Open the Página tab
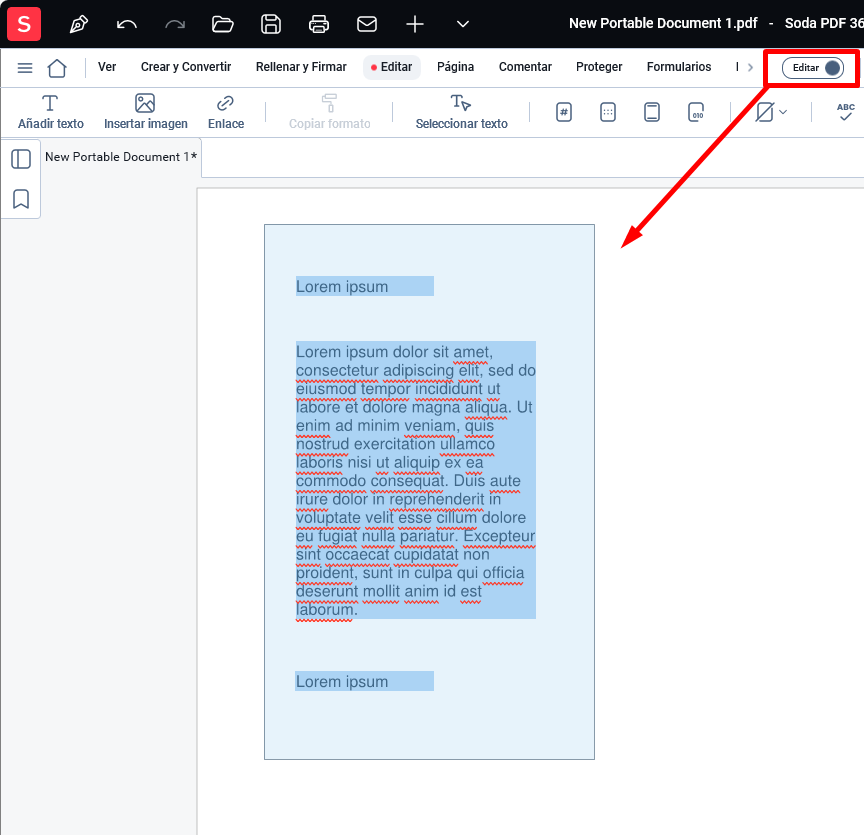864x835 pixels. pyautogui.click(x=455, y=67)
